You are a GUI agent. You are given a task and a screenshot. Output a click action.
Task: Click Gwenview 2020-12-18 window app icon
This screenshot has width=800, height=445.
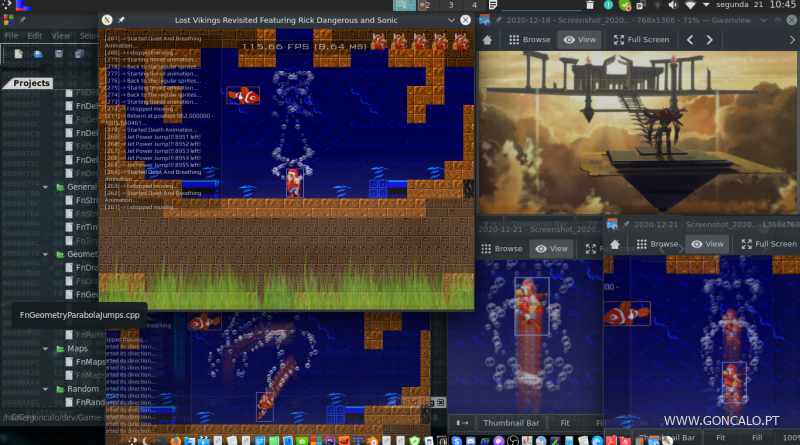point(485,20)
